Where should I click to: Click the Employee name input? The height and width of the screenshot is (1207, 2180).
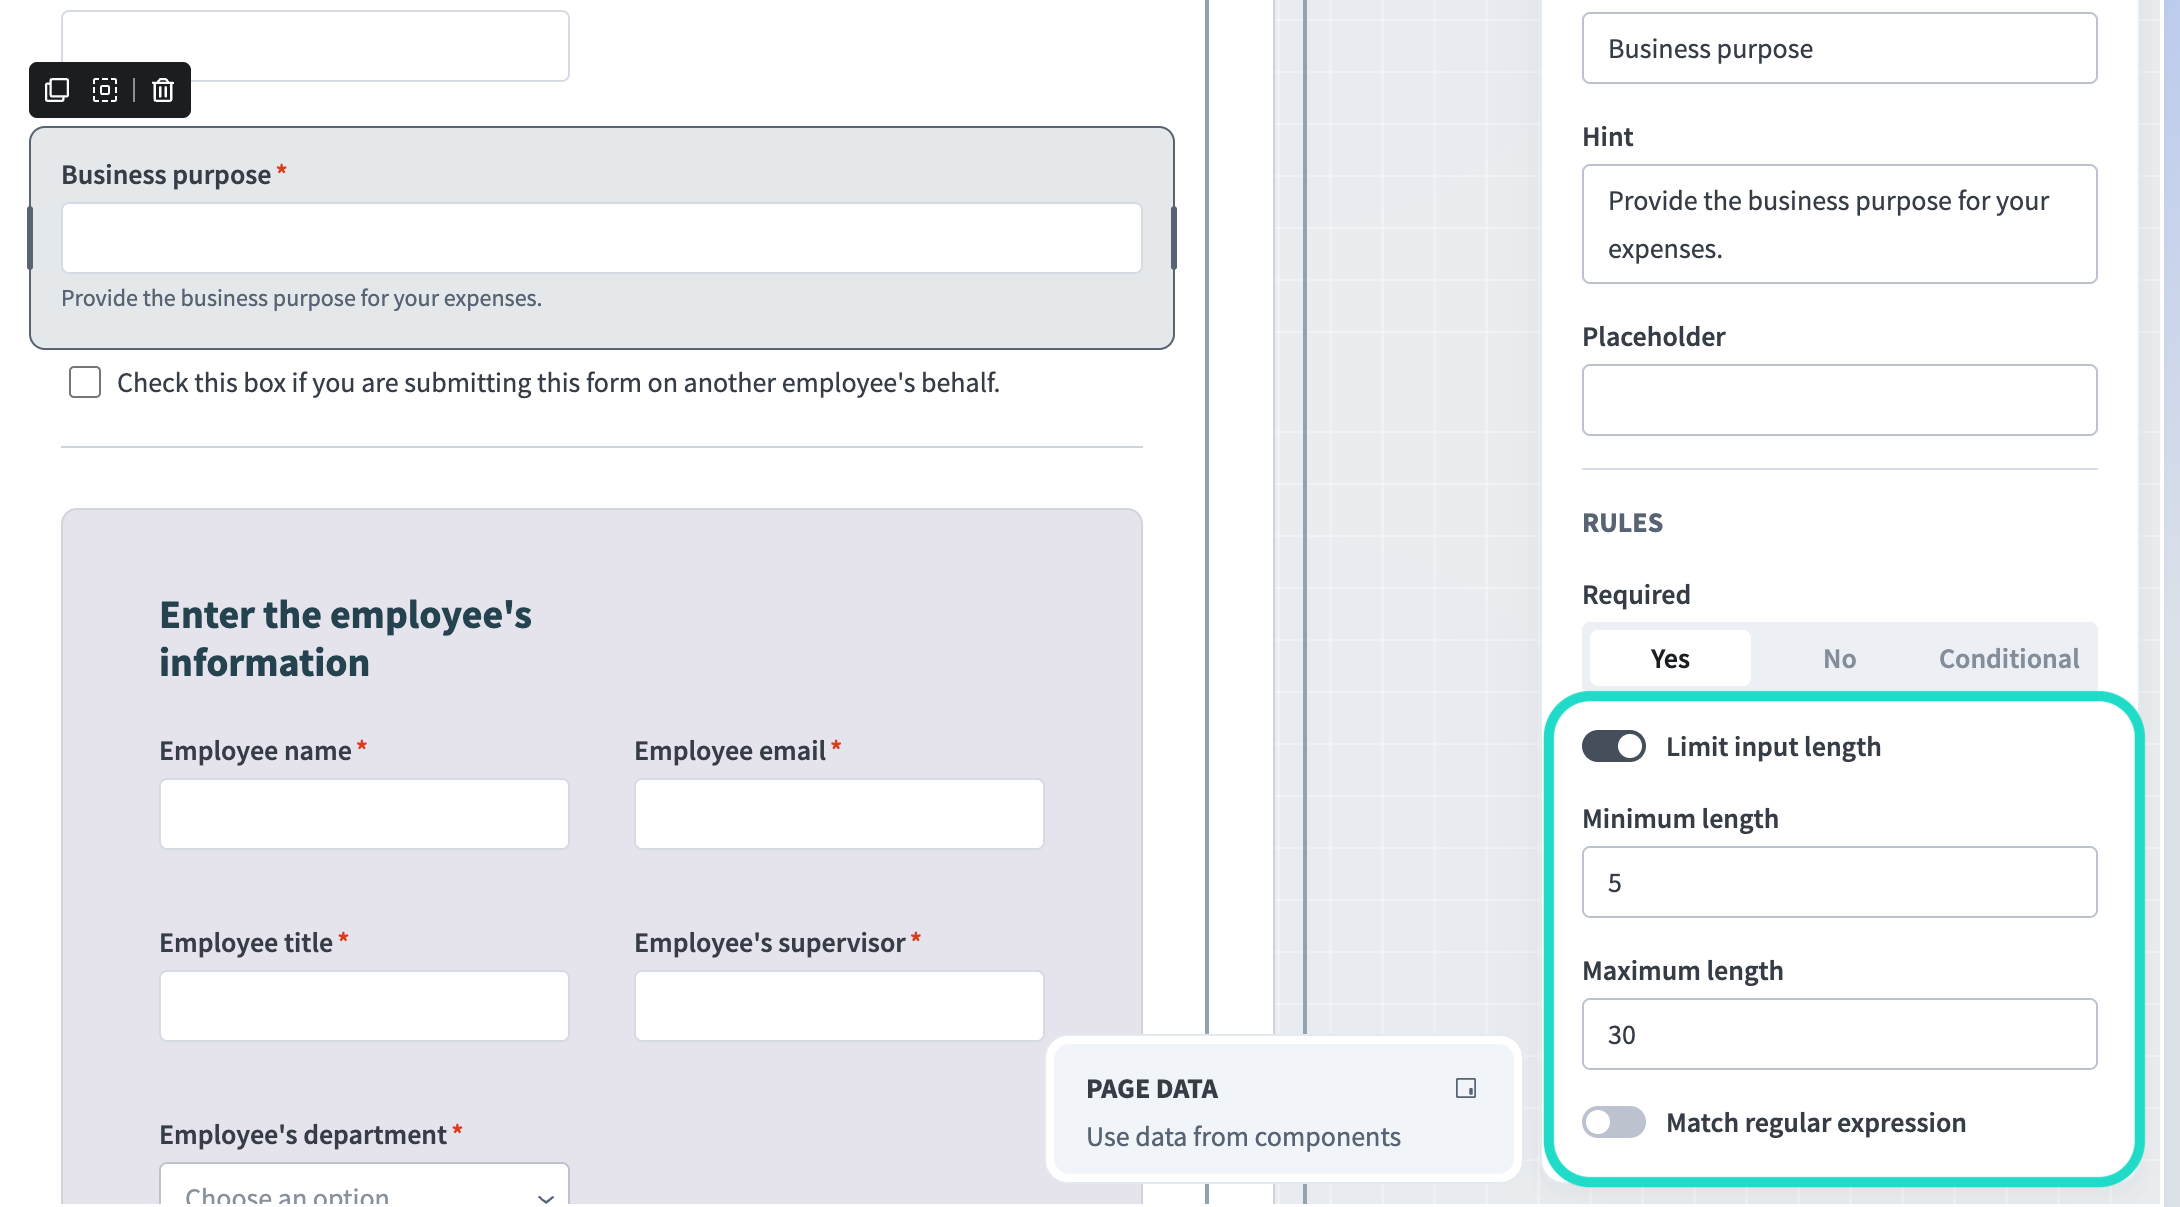pyautogui.click(x=364, y=814)
